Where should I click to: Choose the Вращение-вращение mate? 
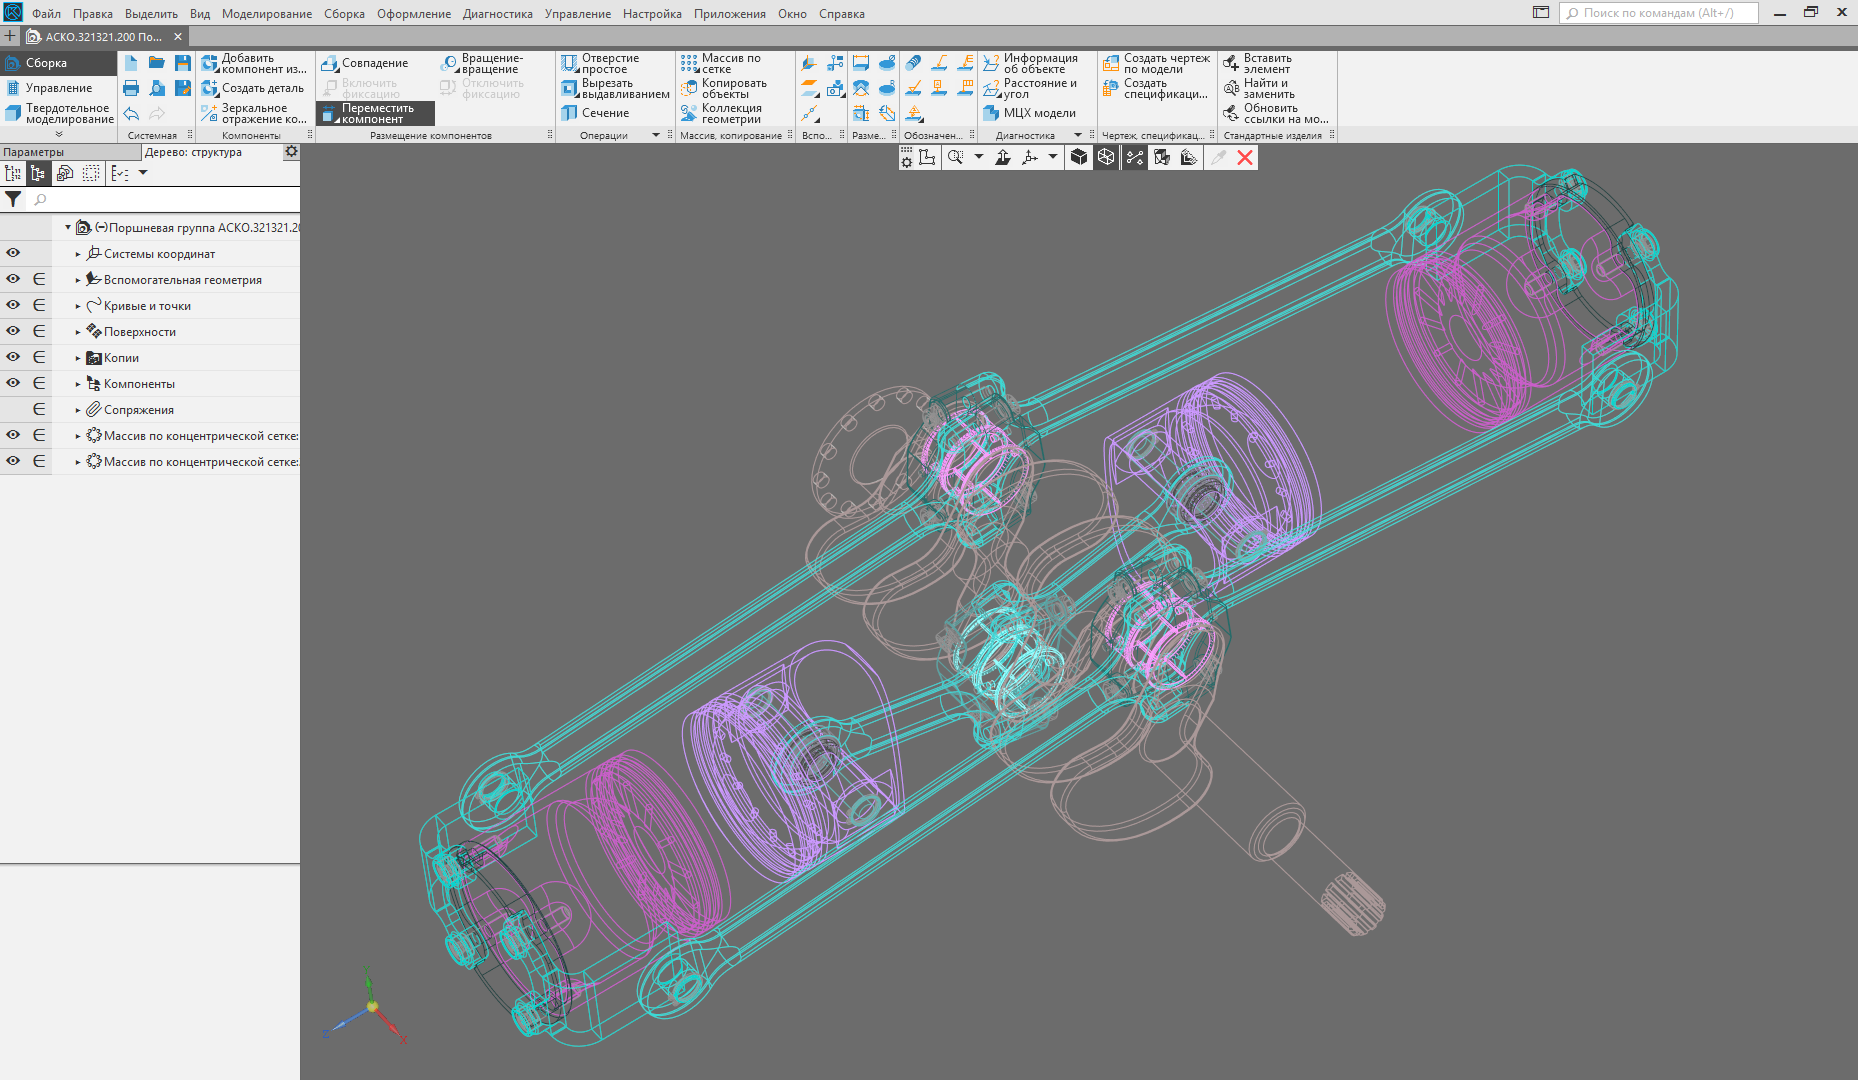pos(482,63)
